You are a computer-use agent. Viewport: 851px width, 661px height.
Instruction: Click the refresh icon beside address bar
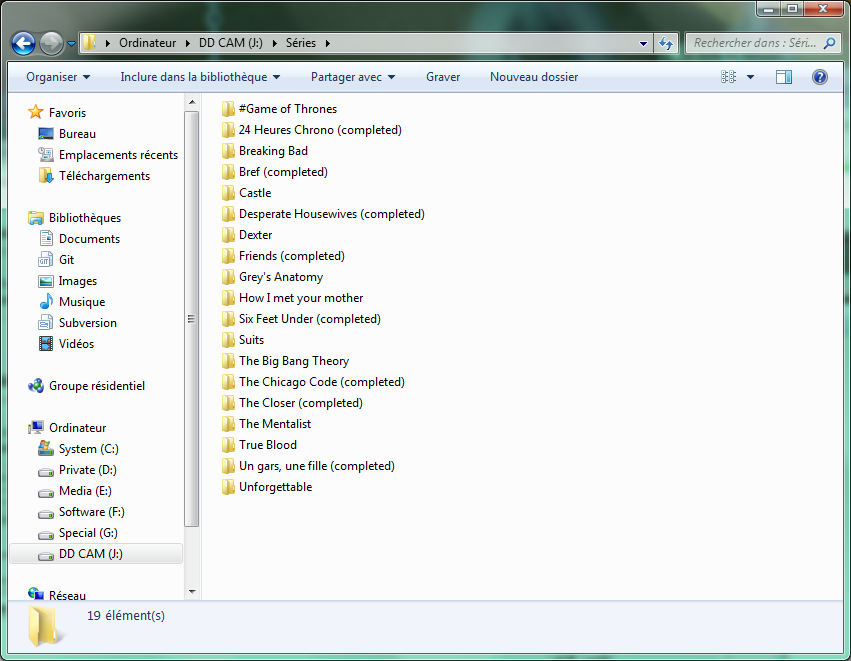click(x=667, y=43)
